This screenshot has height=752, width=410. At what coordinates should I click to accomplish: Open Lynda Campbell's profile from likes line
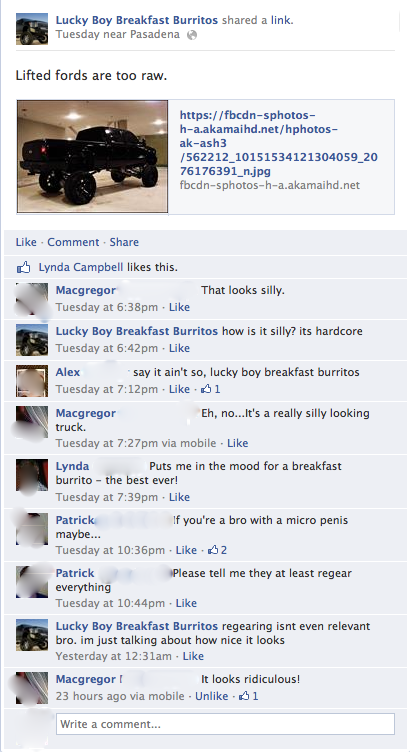tap(81, 268)
